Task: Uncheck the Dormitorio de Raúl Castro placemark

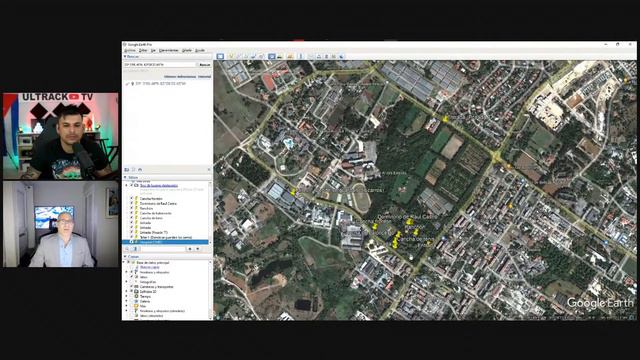Action: tap(132, 203)
